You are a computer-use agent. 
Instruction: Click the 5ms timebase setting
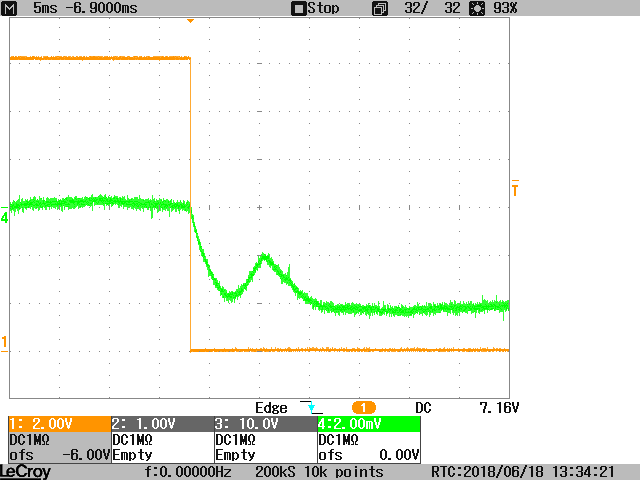pos(45,8)
